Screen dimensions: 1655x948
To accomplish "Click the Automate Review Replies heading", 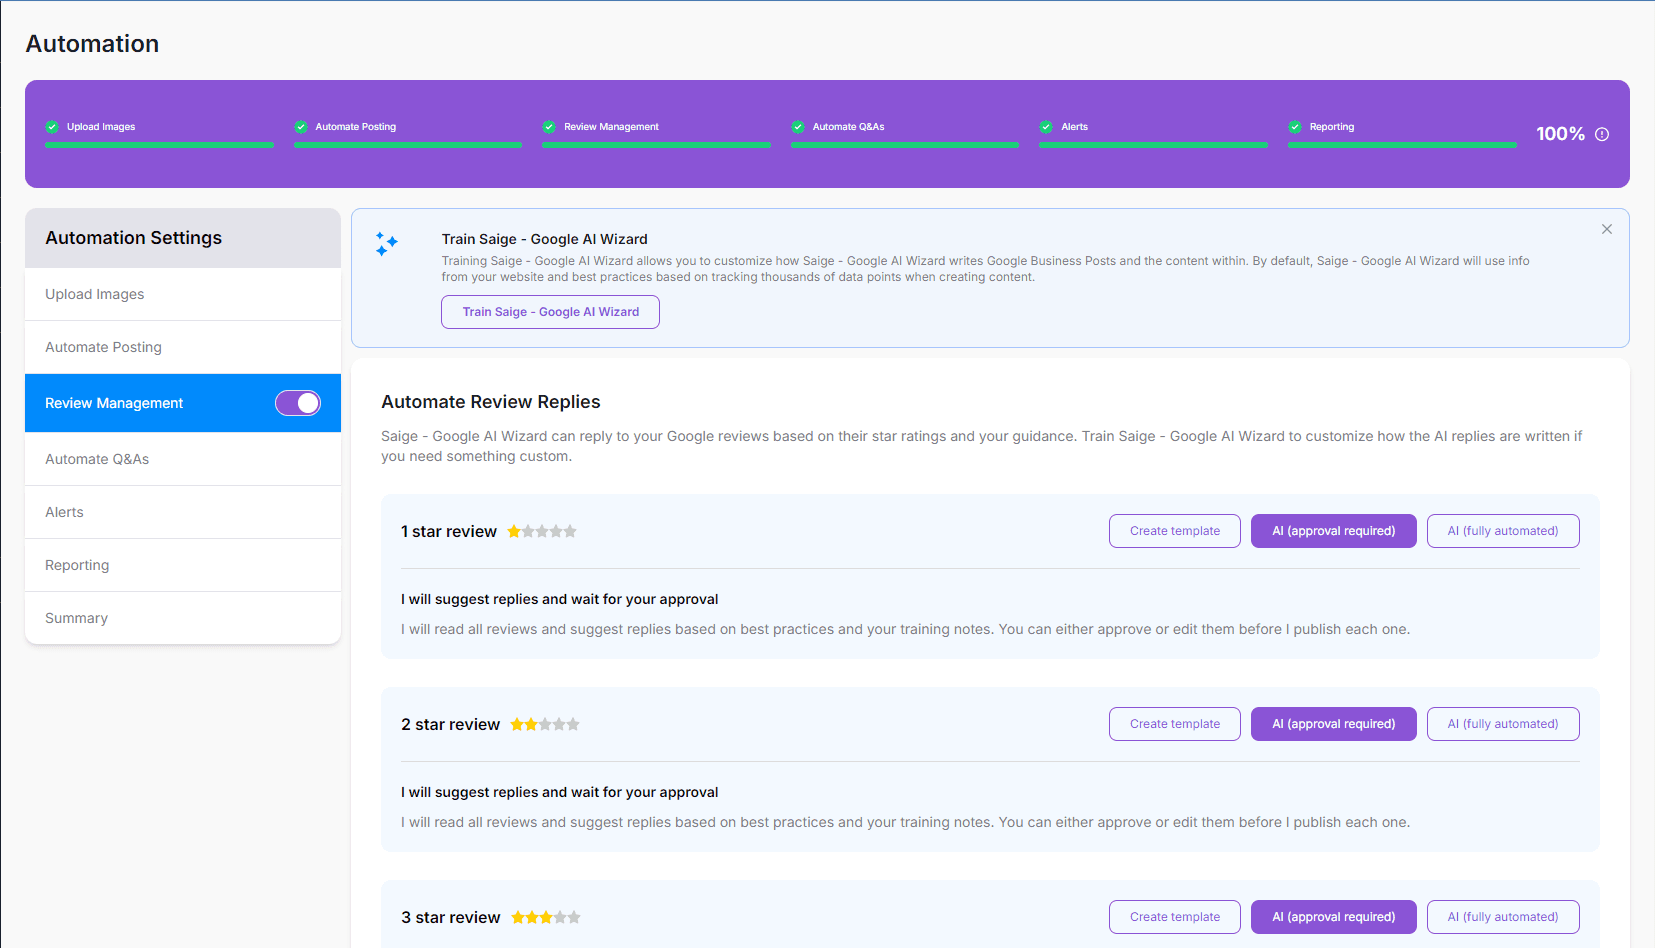I will point(491,402).
